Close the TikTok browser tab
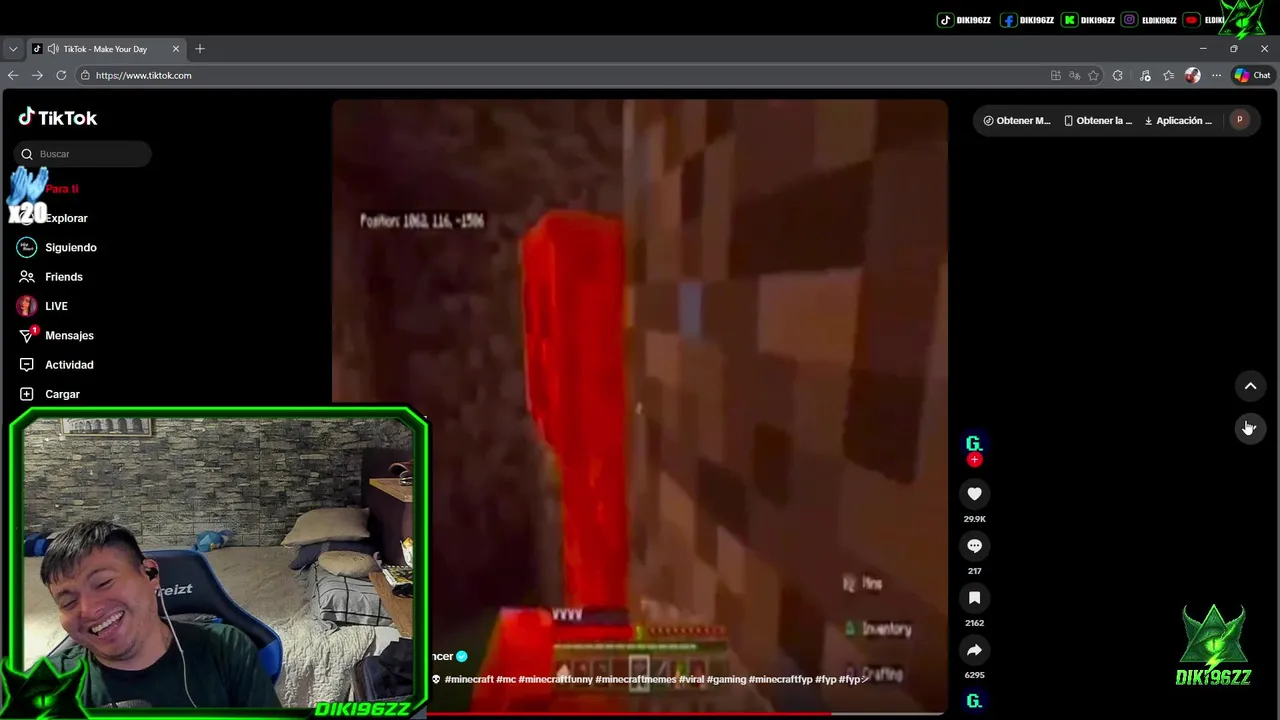The height and width of the screenshot is (720, 1280). (x=176, y=49)
